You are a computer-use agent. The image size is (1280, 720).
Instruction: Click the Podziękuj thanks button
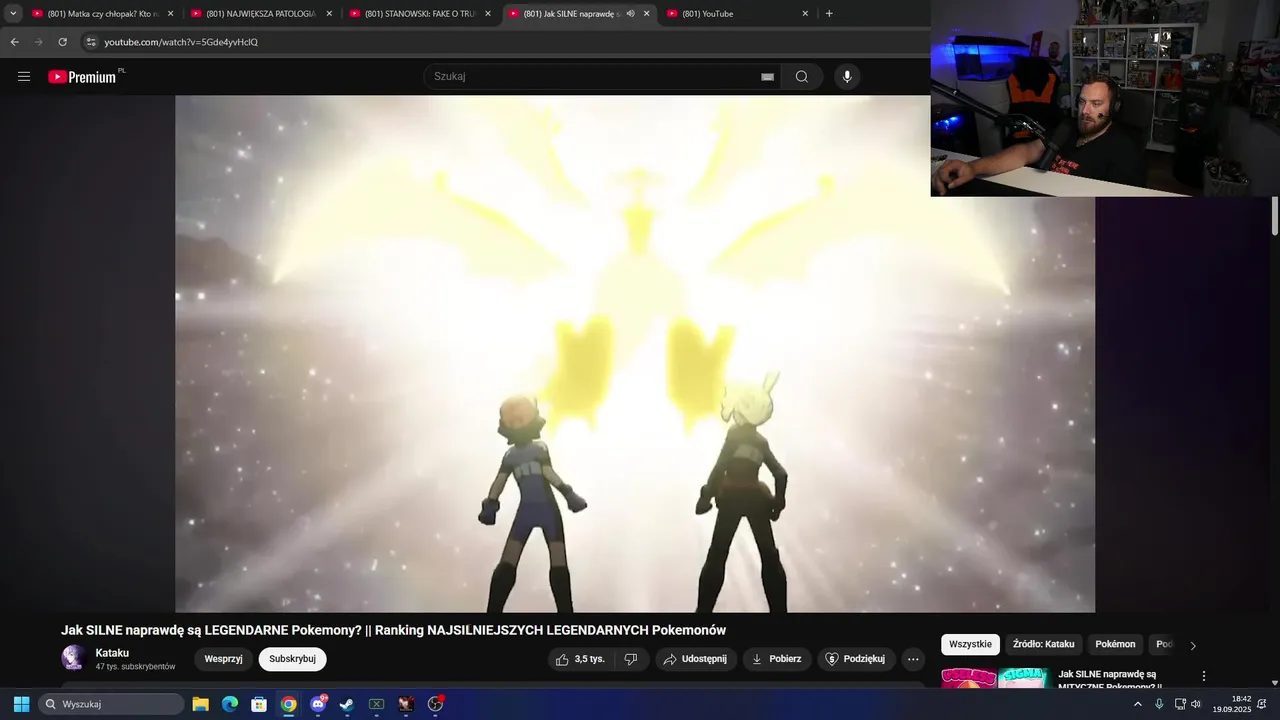[x=855, y=659]
